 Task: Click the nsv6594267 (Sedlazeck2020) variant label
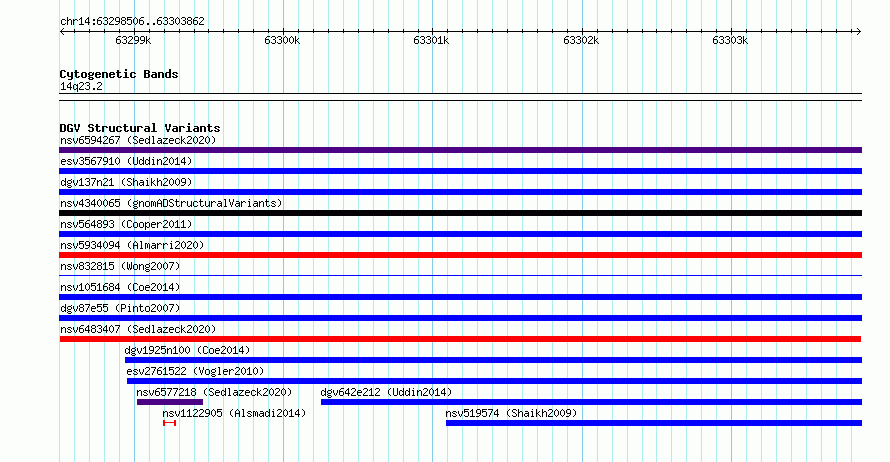click(138, 140)
